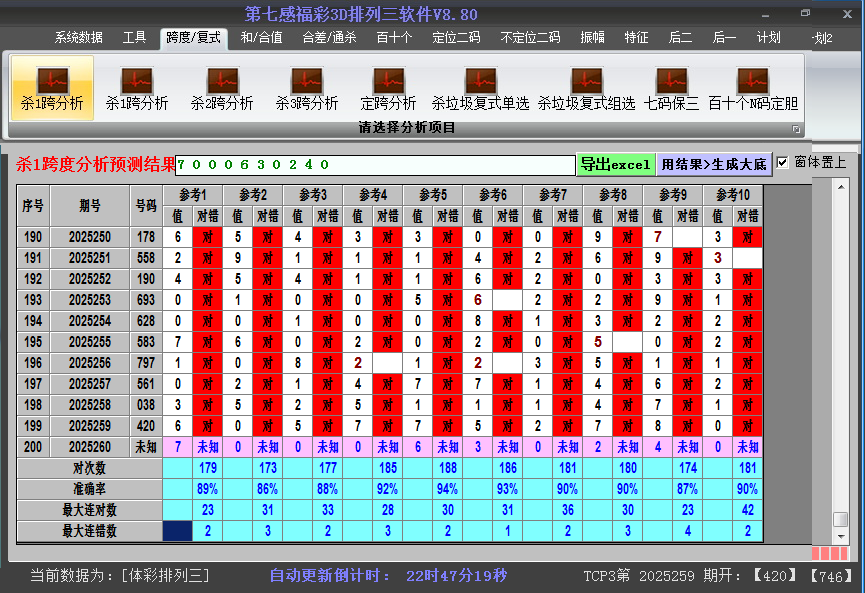The width and height of the screenshot is (865, 593).
Task: Switch to the 和/合值 tab
Action: point(261,38)
